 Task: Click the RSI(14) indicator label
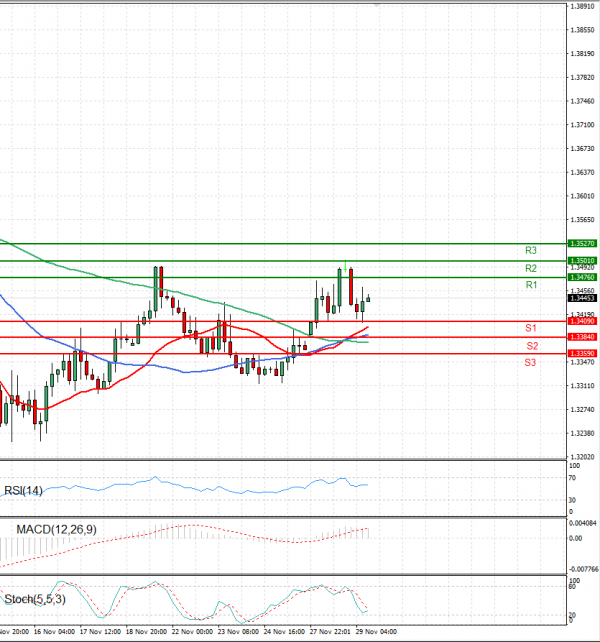23,491
